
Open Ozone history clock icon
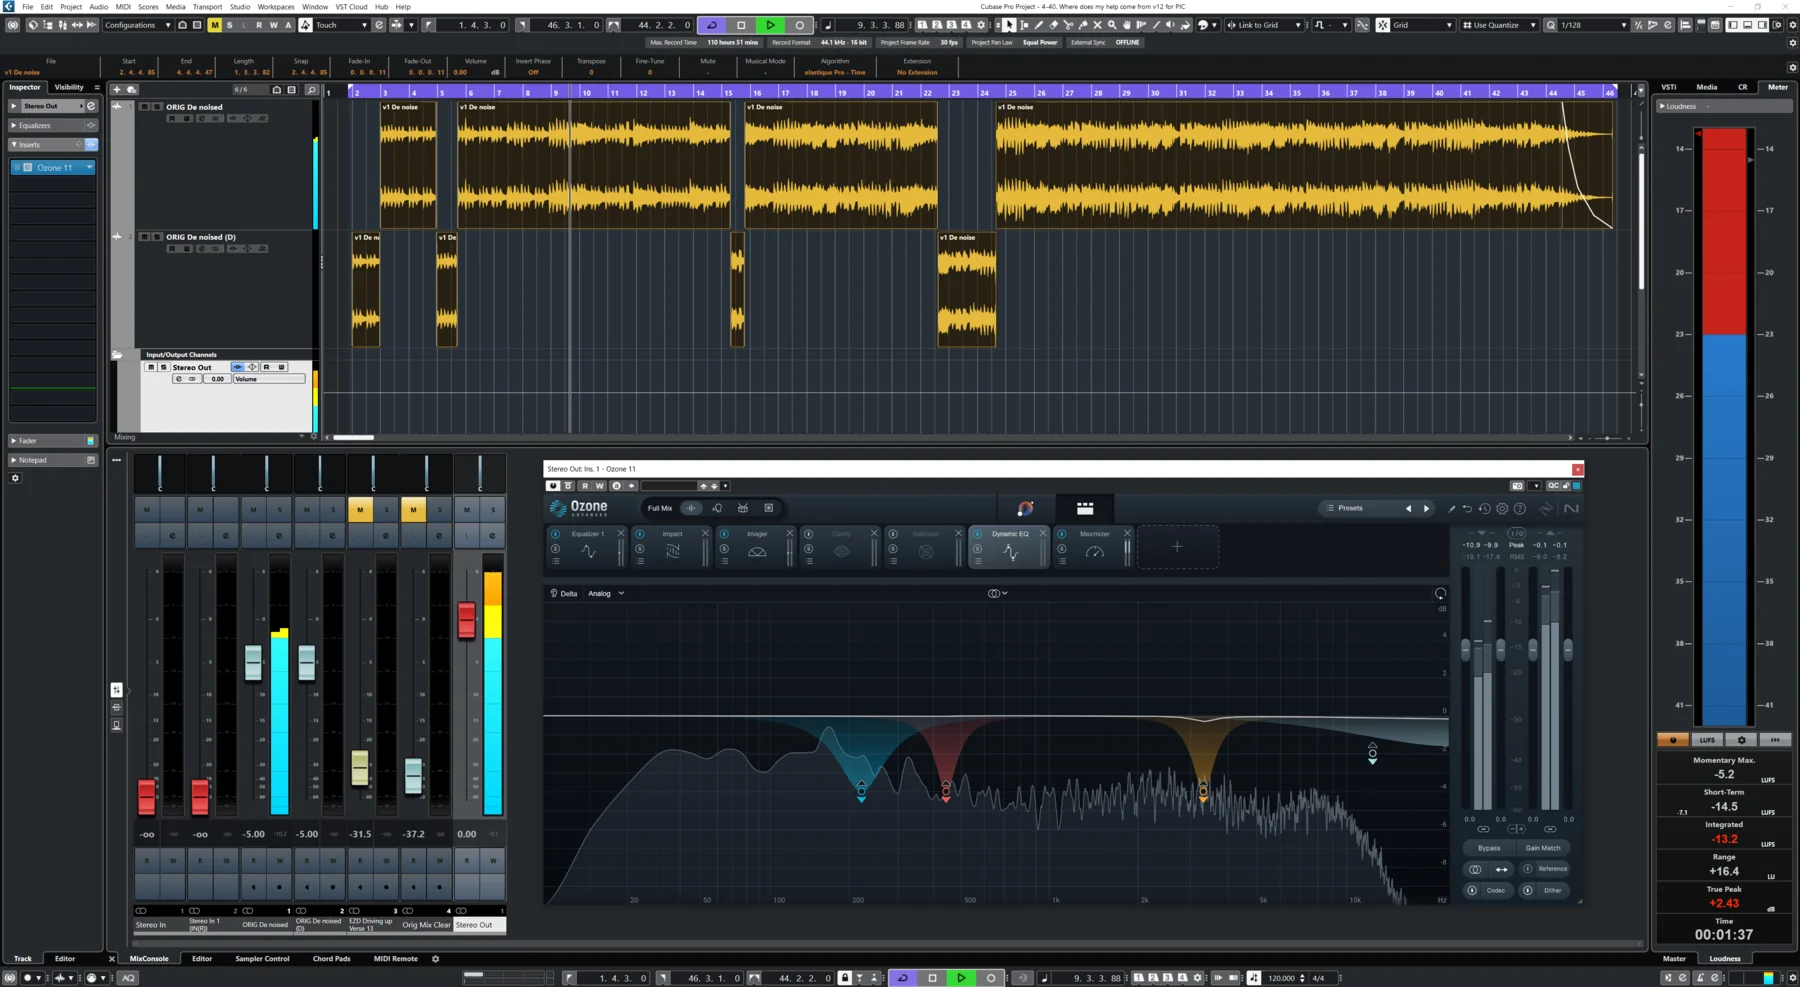1485,508
